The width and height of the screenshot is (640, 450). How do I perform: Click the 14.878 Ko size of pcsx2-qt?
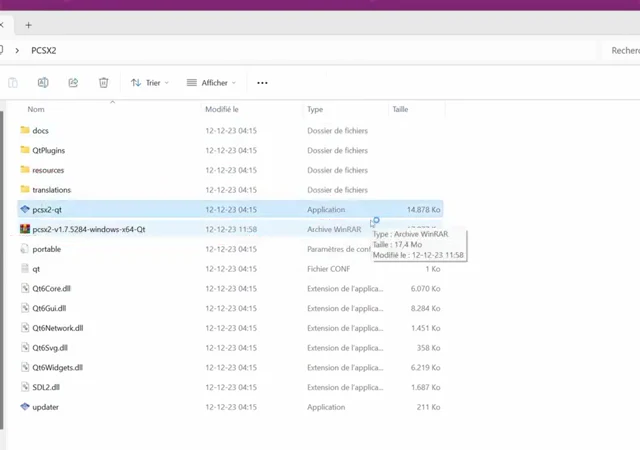[423, 209]
